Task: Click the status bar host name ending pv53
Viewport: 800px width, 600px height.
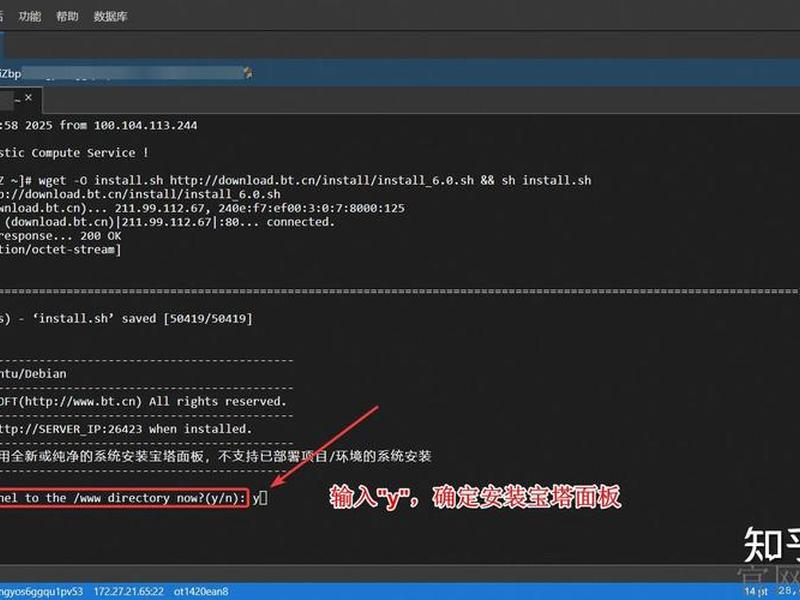Action: tap(41, 592)
